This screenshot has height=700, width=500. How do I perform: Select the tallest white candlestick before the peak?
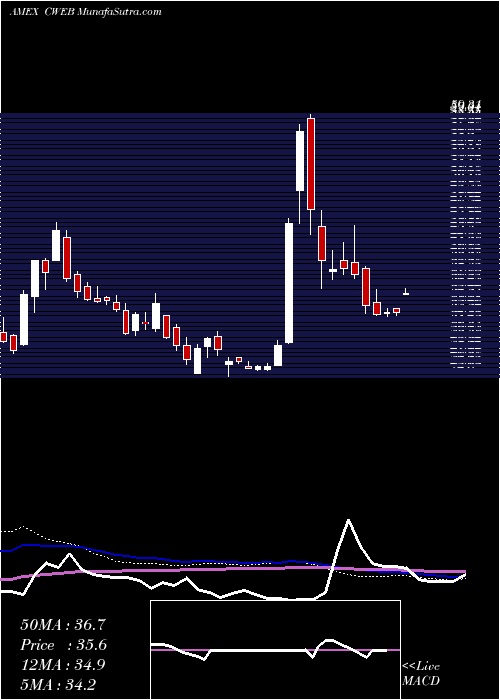pyautogui.click(x=289, y=283)
